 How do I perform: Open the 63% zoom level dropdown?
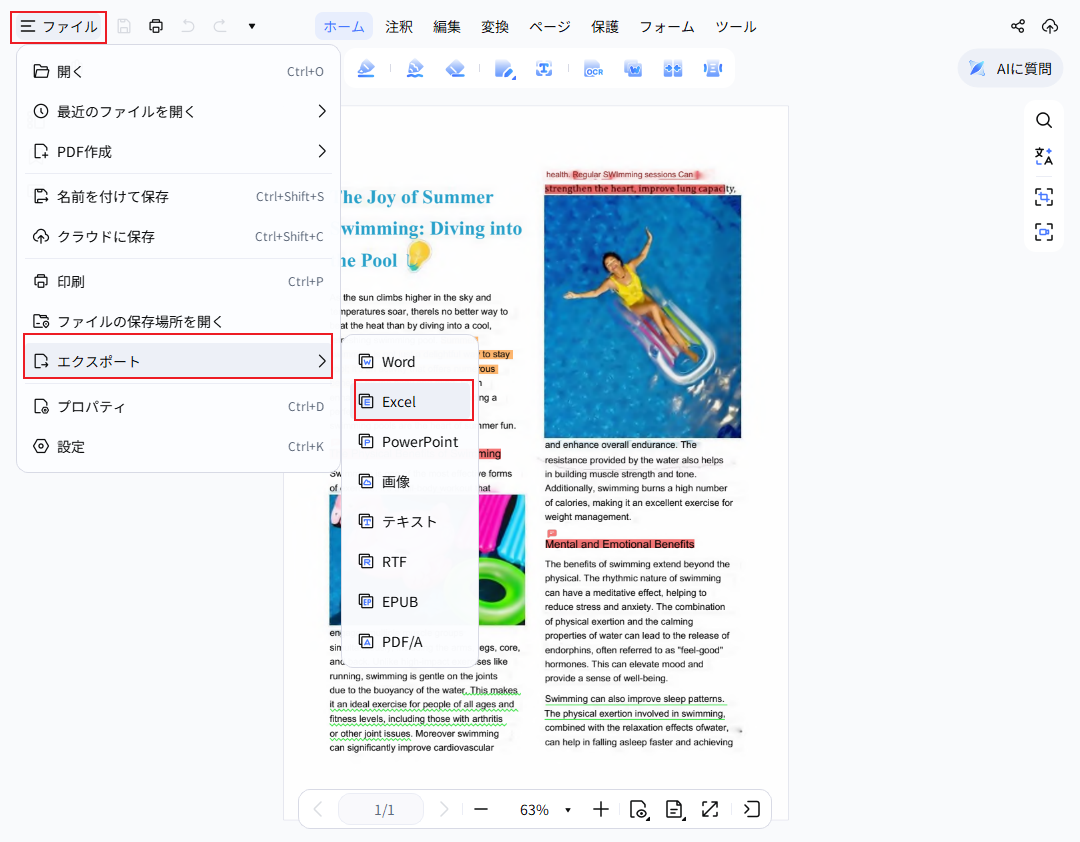click(568, 810)
